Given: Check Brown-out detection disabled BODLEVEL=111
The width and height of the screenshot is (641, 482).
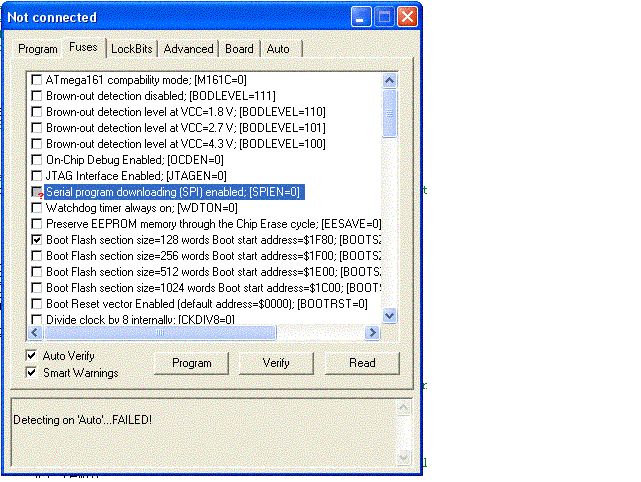Looking at the screenshot, I should click(37, 96).
